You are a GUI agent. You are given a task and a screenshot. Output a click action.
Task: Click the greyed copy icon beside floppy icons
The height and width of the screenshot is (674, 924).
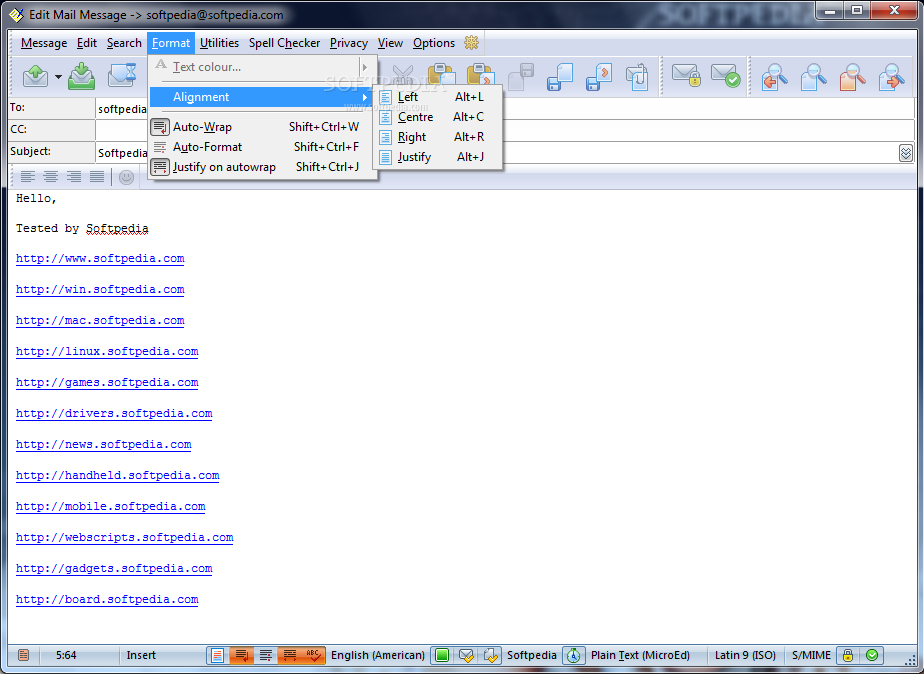(x=521, y=77)
